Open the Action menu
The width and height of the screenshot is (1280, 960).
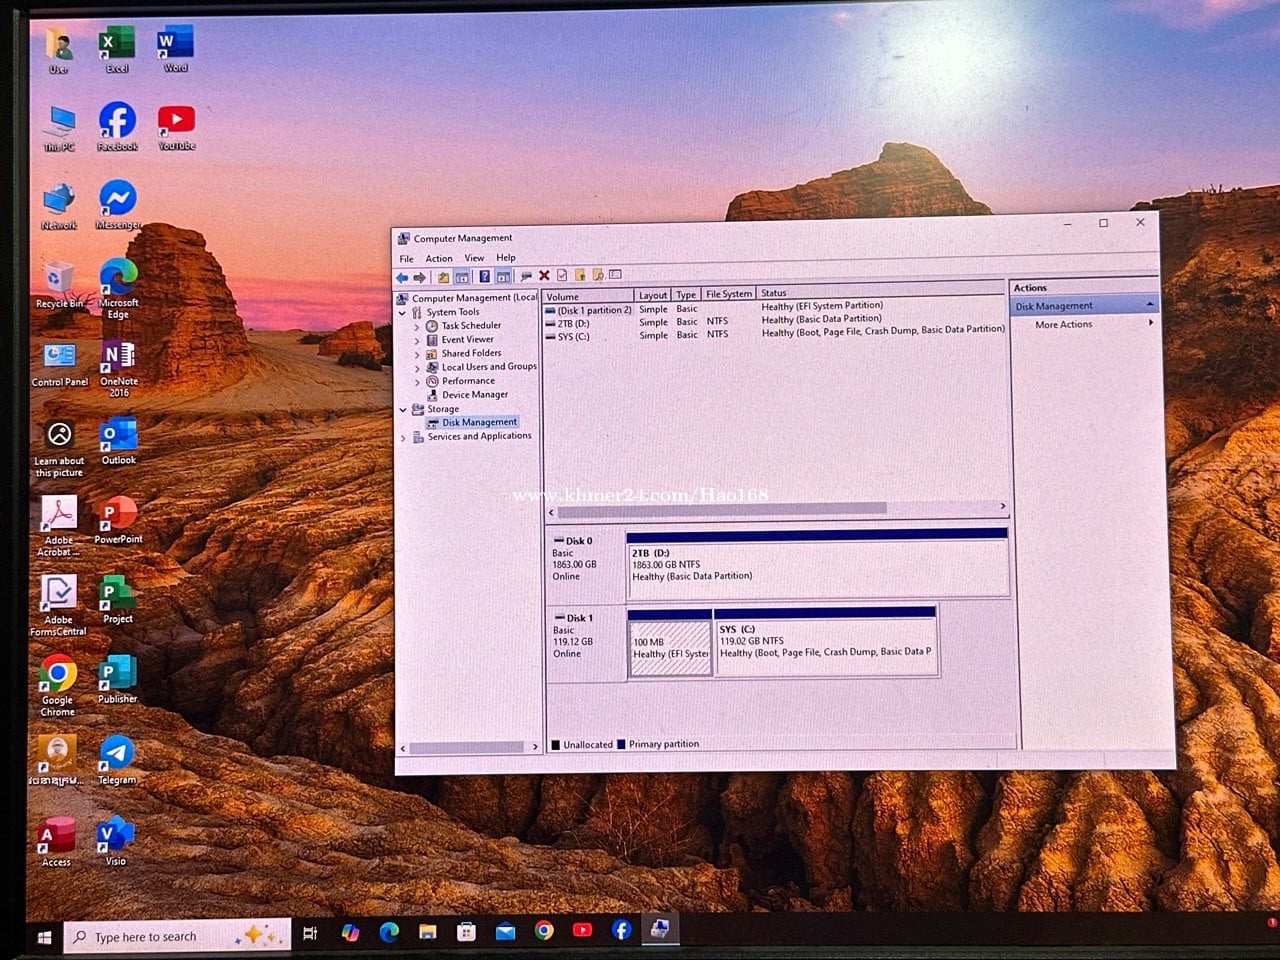coord(439,258)
